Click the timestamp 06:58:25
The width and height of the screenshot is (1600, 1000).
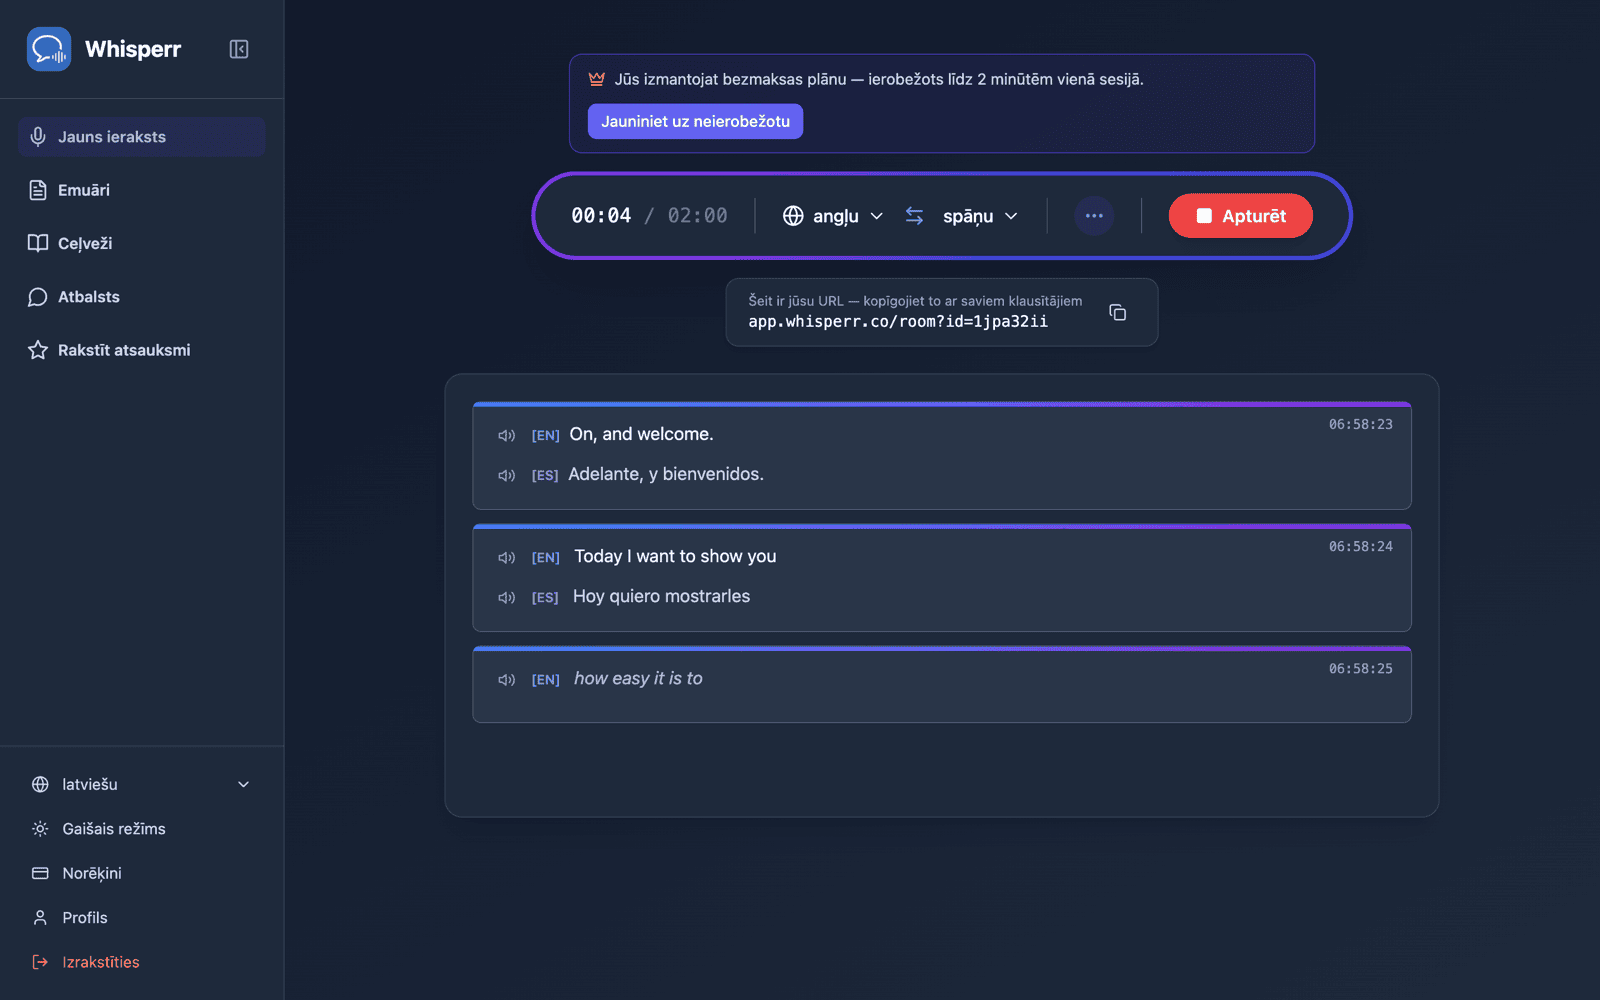[x=1360, y=668]
